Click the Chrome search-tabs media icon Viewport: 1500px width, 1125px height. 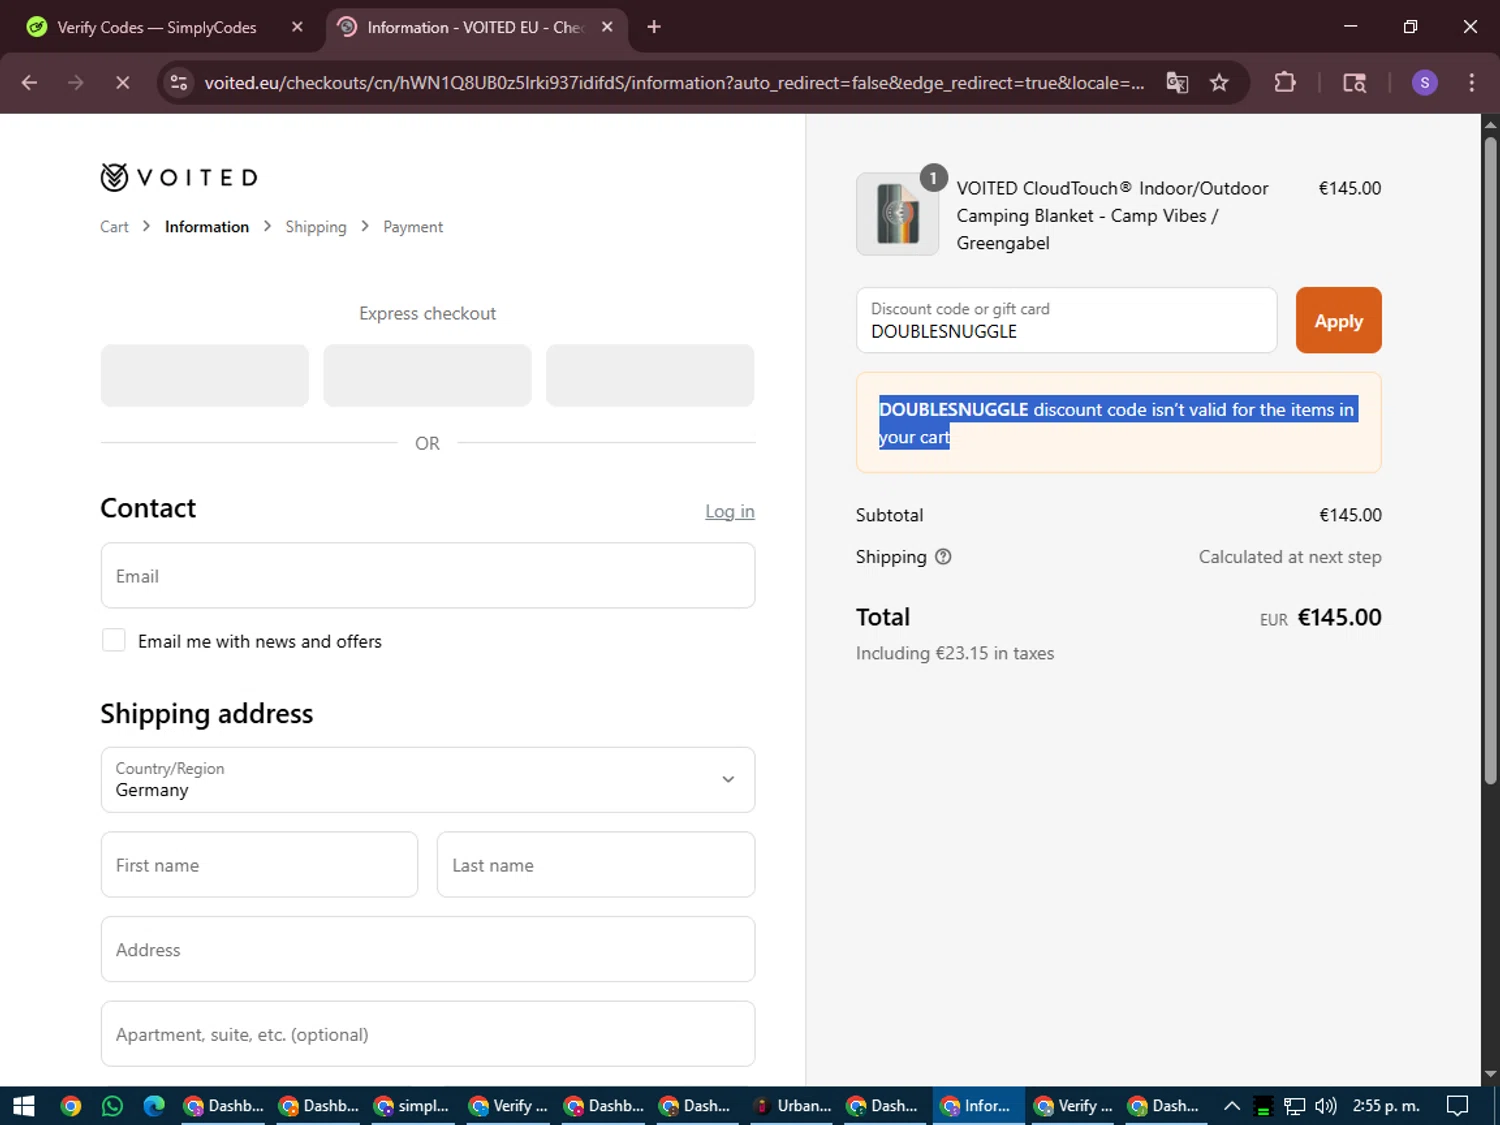click(1354, 83)
